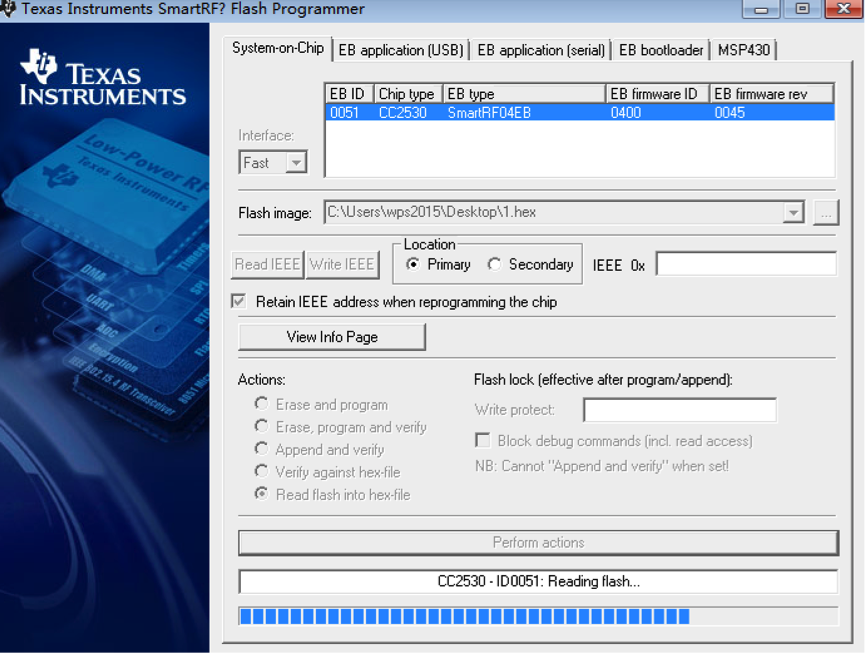Screen dimensions: 865x653
Task: Switch to EB application (USB) tab
Action: (x=400, y=50)
